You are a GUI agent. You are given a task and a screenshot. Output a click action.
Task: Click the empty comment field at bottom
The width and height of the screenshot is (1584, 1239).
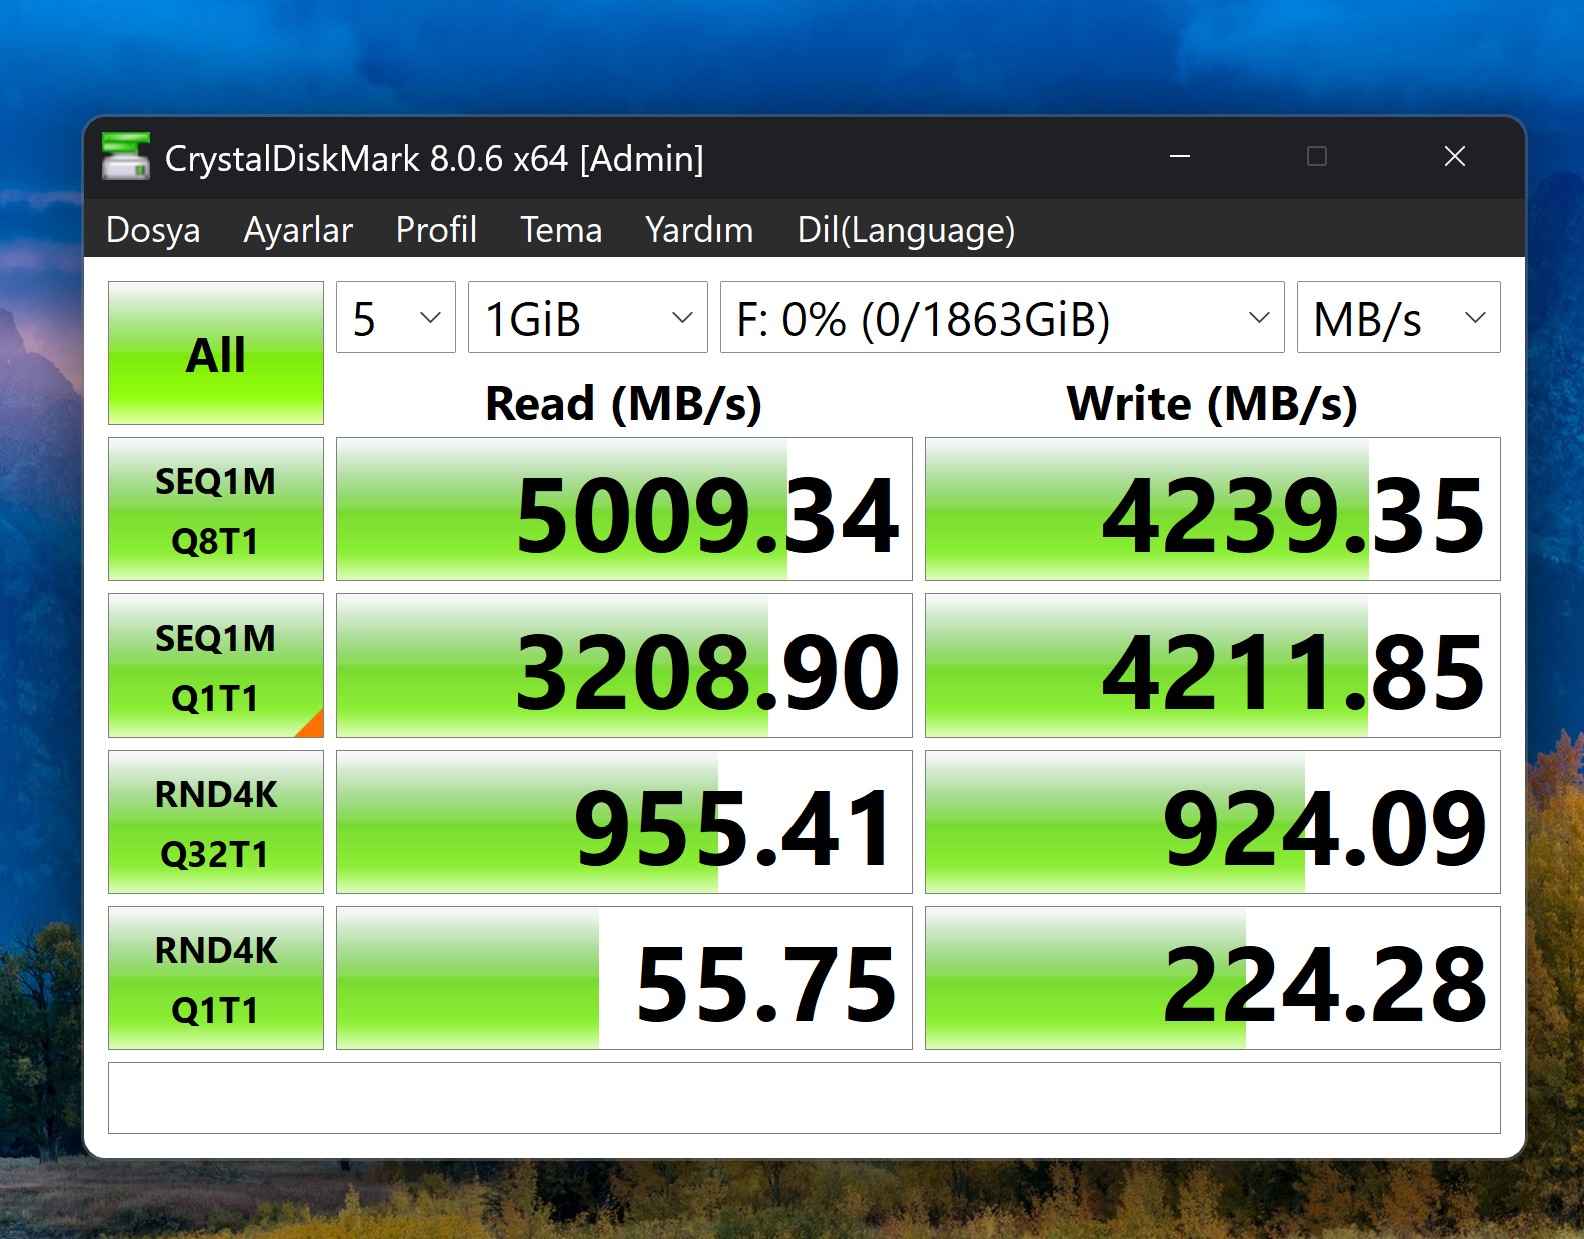point(804,1098)
